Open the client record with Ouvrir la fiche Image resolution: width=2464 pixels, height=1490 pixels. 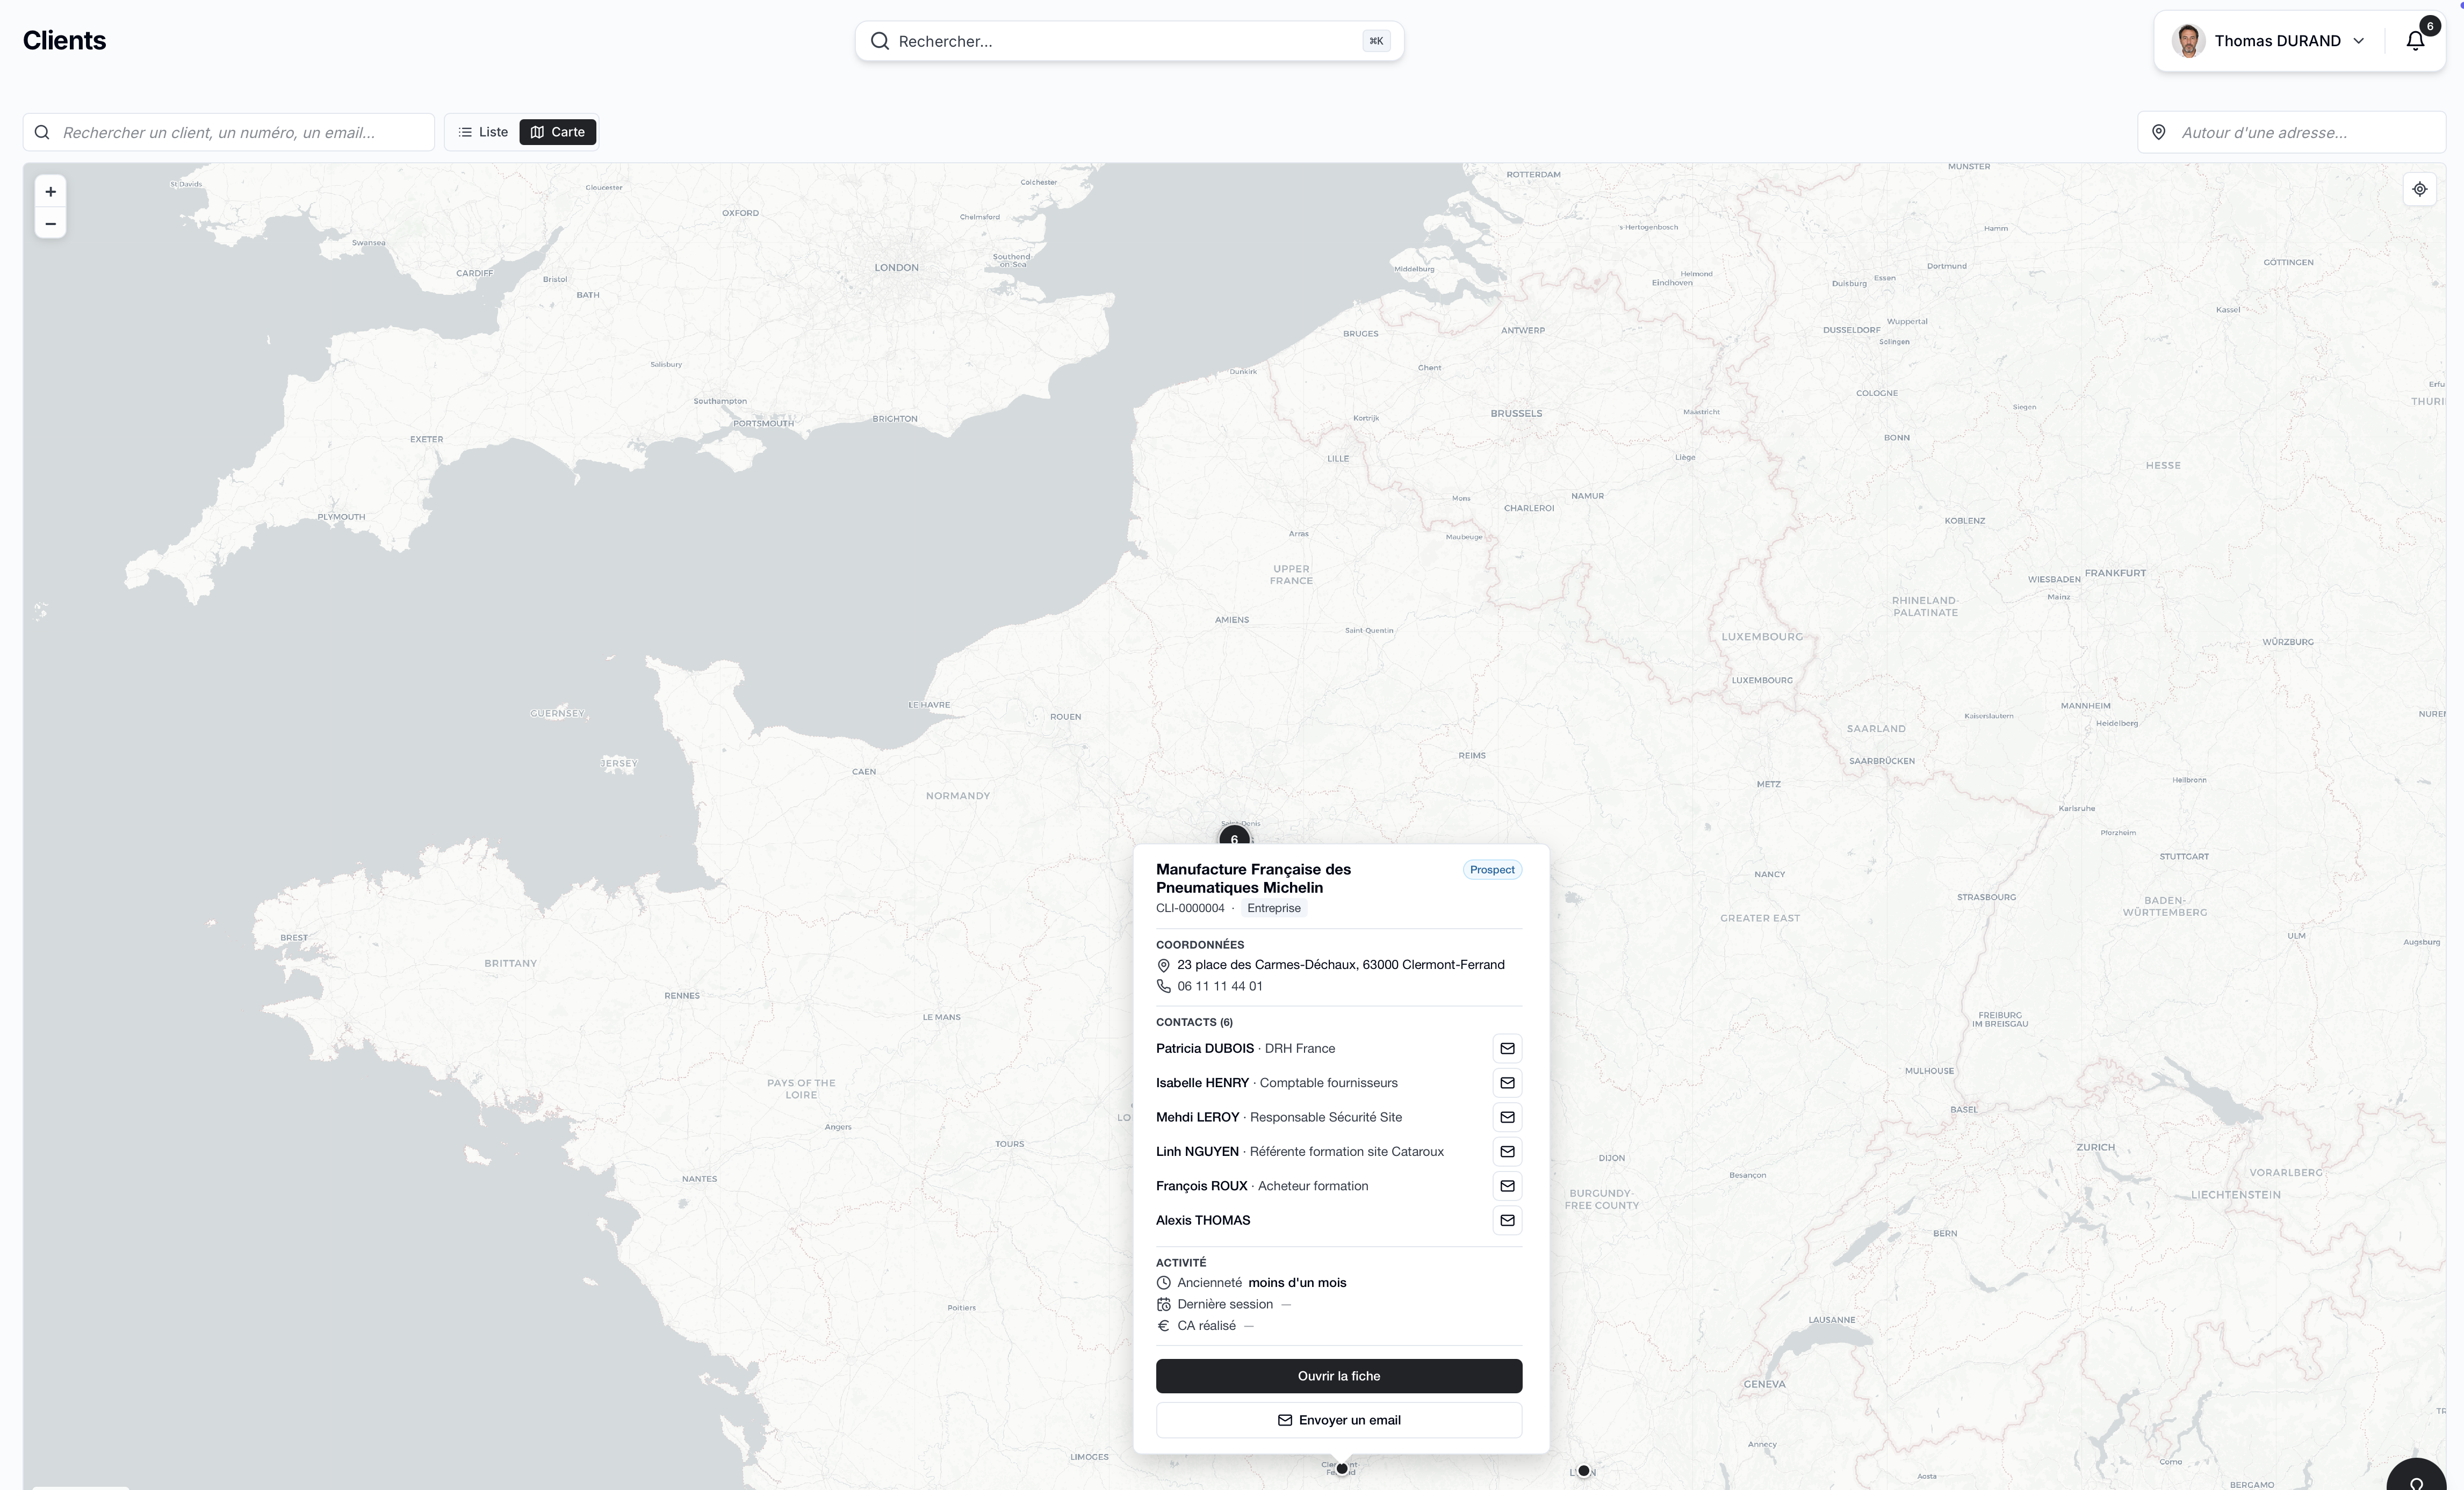[x=1339, y=1376]
